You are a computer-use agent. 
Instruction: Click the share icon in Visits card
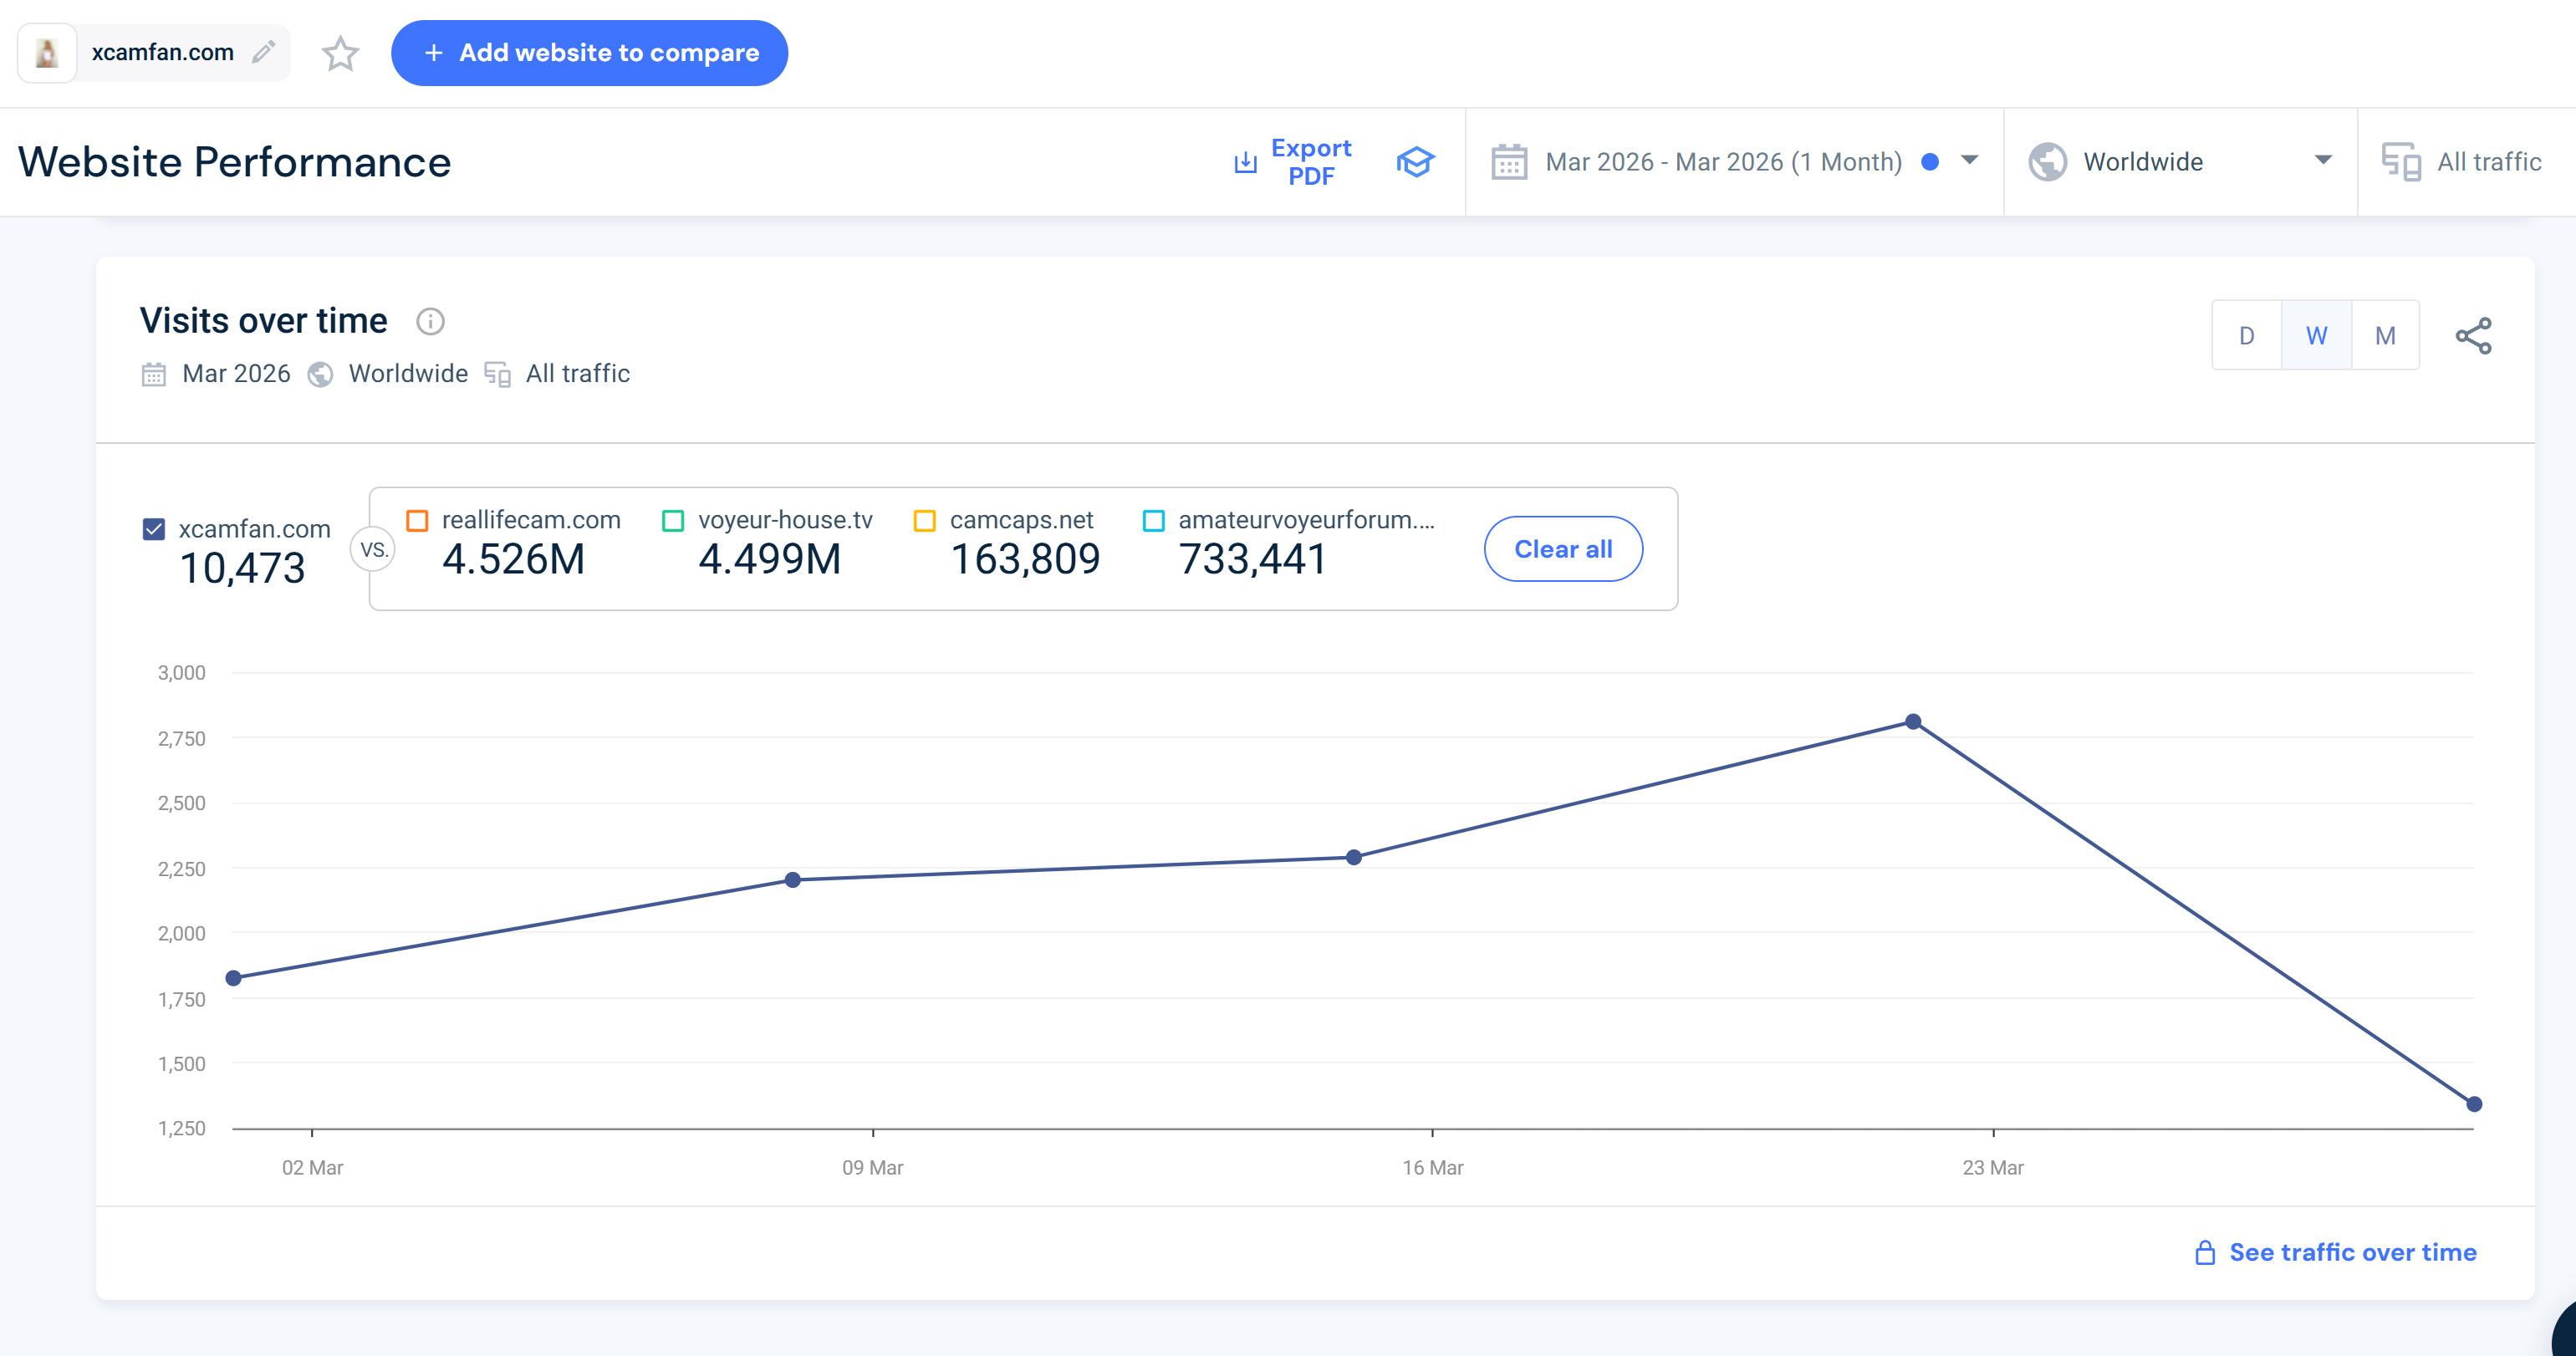(2473, 336)
